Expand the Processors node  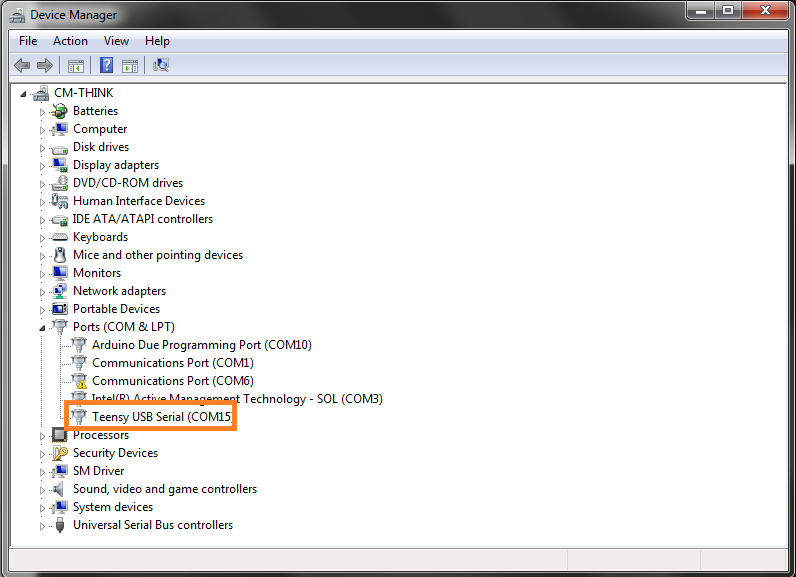[x=43, y=436]
